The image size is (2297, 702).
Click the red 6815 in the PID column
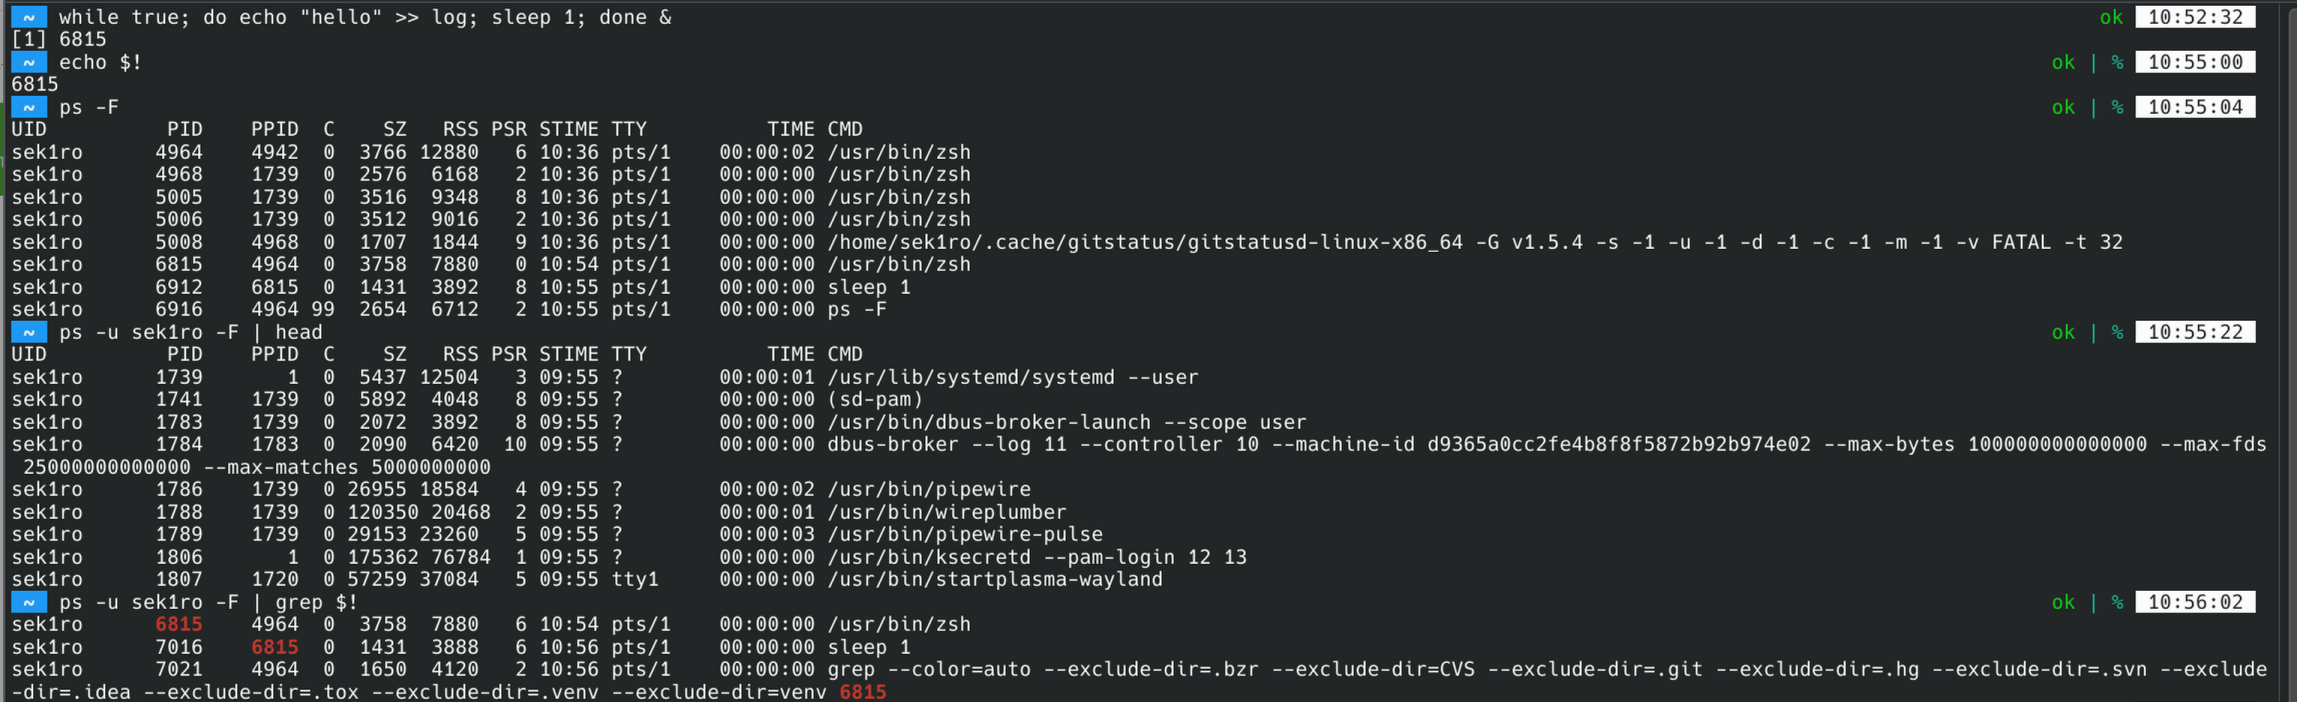point(179,624)
